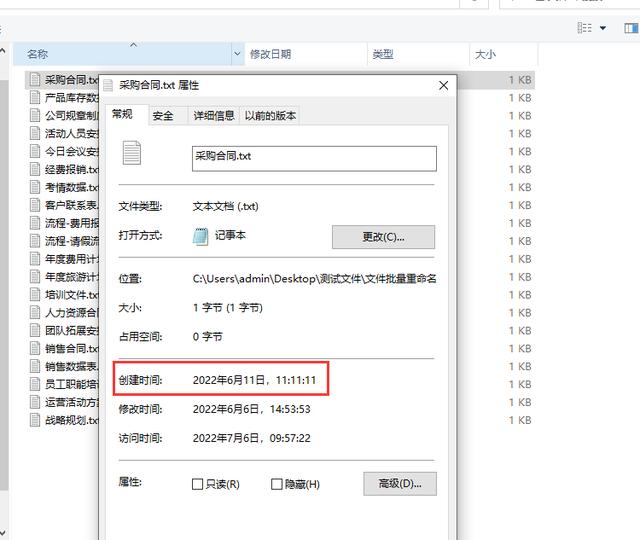This screenshot has width=640, height=540.
Task: Click the 更改(C)... button
Action: [383, 237]
